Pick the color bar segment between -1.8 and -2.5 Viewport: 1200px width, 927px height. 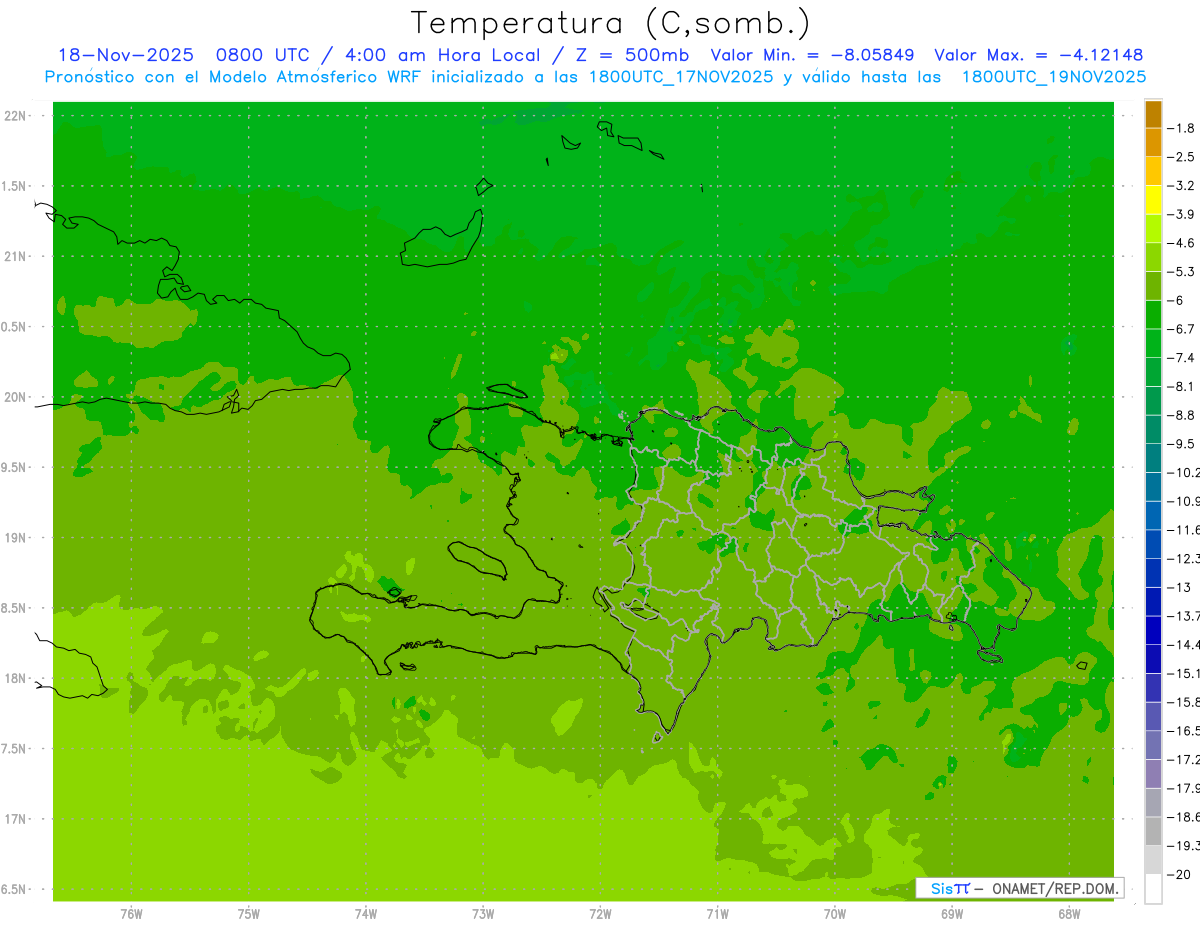click(1153, 142)
